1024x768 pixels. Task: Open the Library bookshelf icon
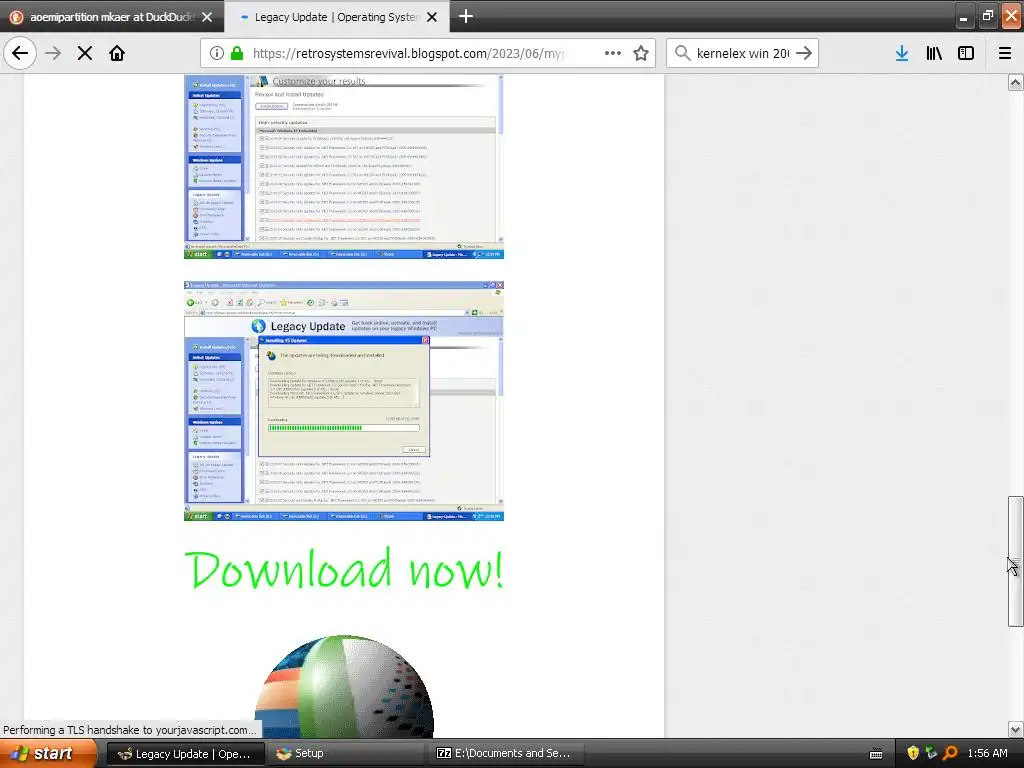(934, 54)
